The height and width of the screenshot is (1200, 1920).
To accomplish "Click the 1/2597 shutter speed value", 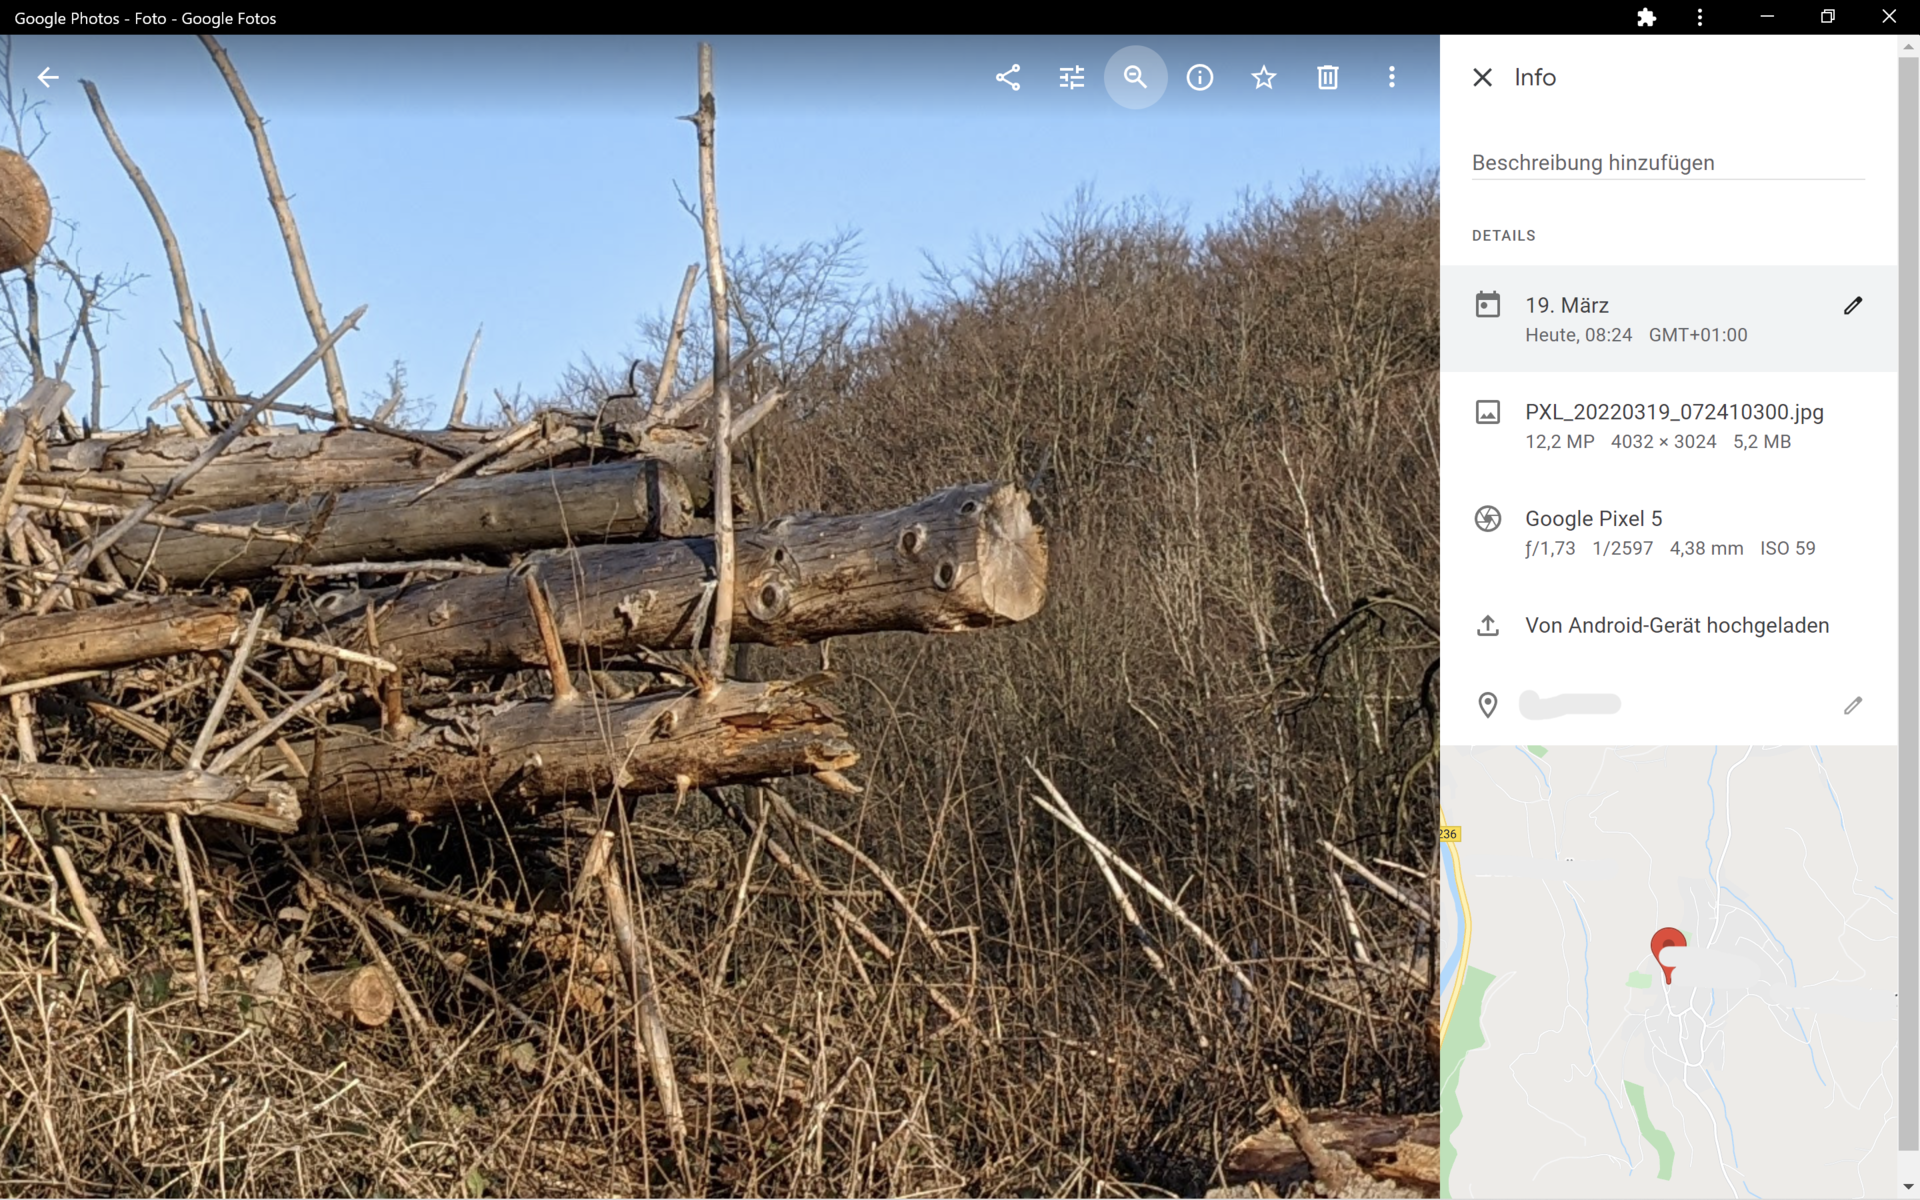I will tap(1622, 549).
